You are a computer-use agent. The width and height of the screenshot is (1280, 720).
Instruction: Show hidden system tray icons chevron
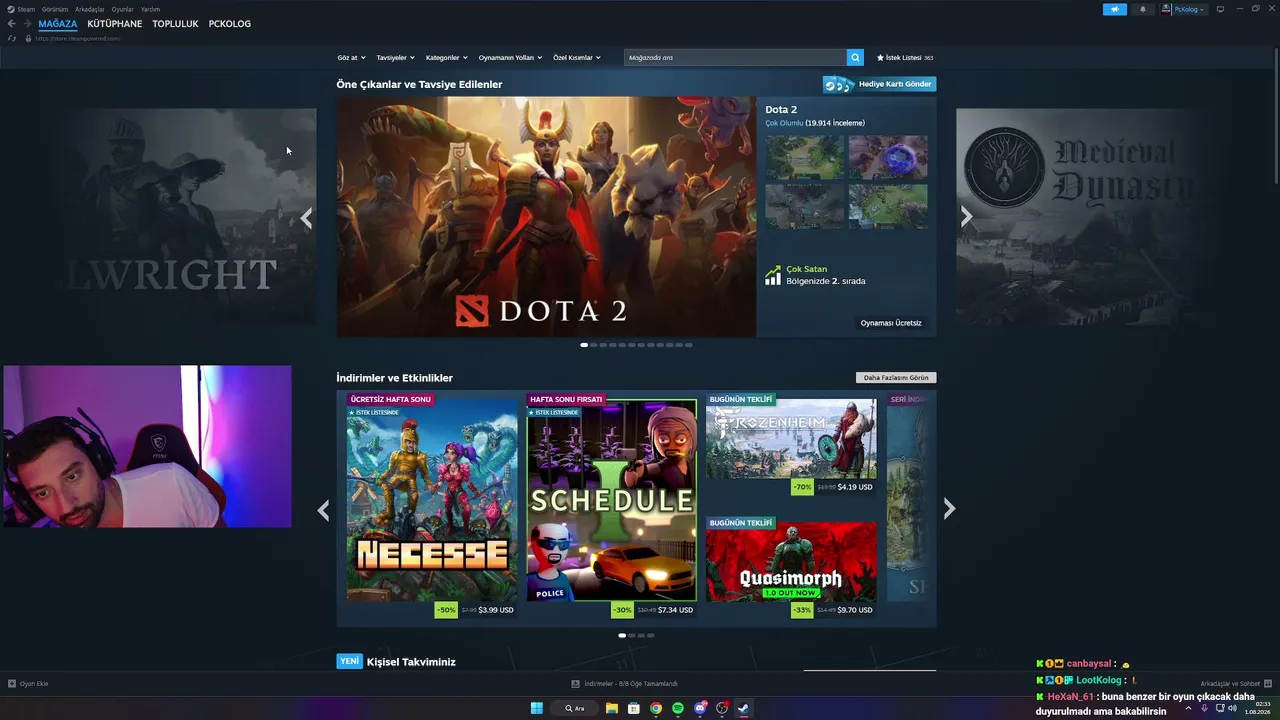click(1188, 708)
